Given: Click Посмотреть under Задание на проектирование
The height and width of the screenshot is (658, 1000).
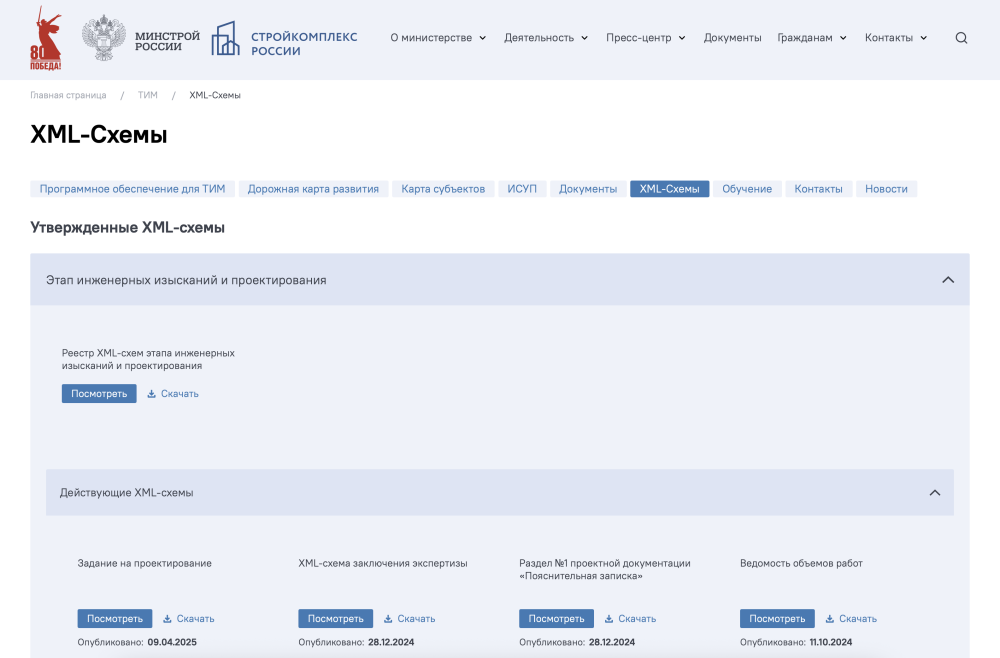Looking at the screenshot, I should pos(114,618).
